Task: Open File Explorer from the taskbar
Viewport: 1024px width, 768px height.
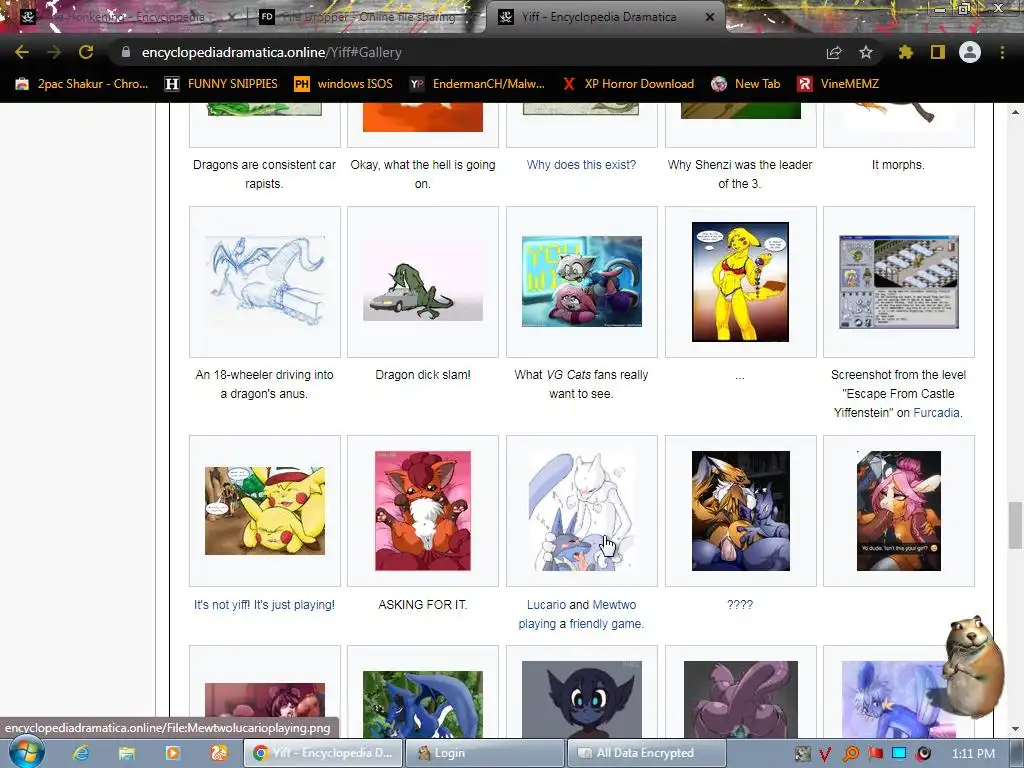Action: 127,753
